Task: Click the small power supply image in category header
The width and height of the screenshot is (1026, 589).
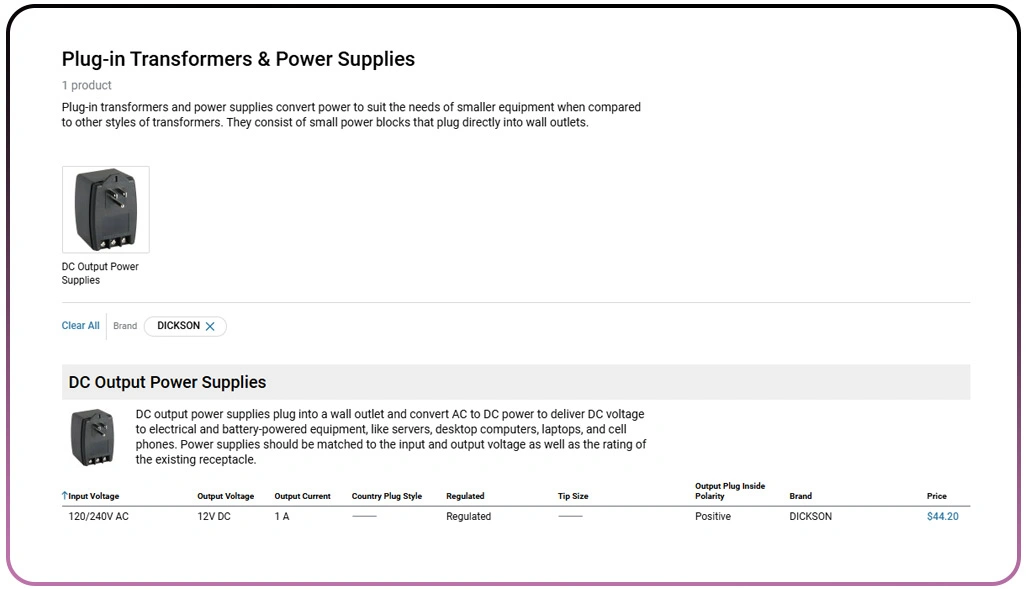Action: (90, 436)
